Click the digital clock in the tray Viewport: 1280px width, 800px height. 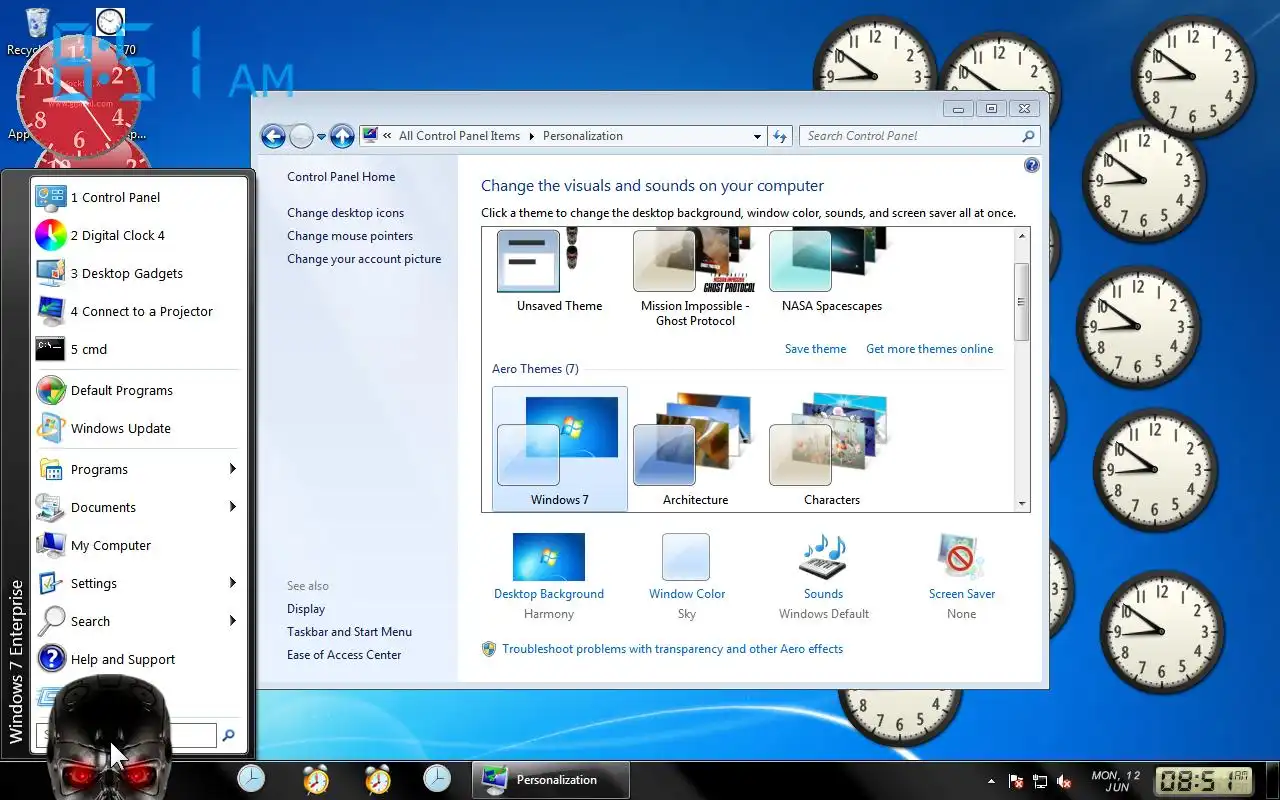coord(1204,781)
